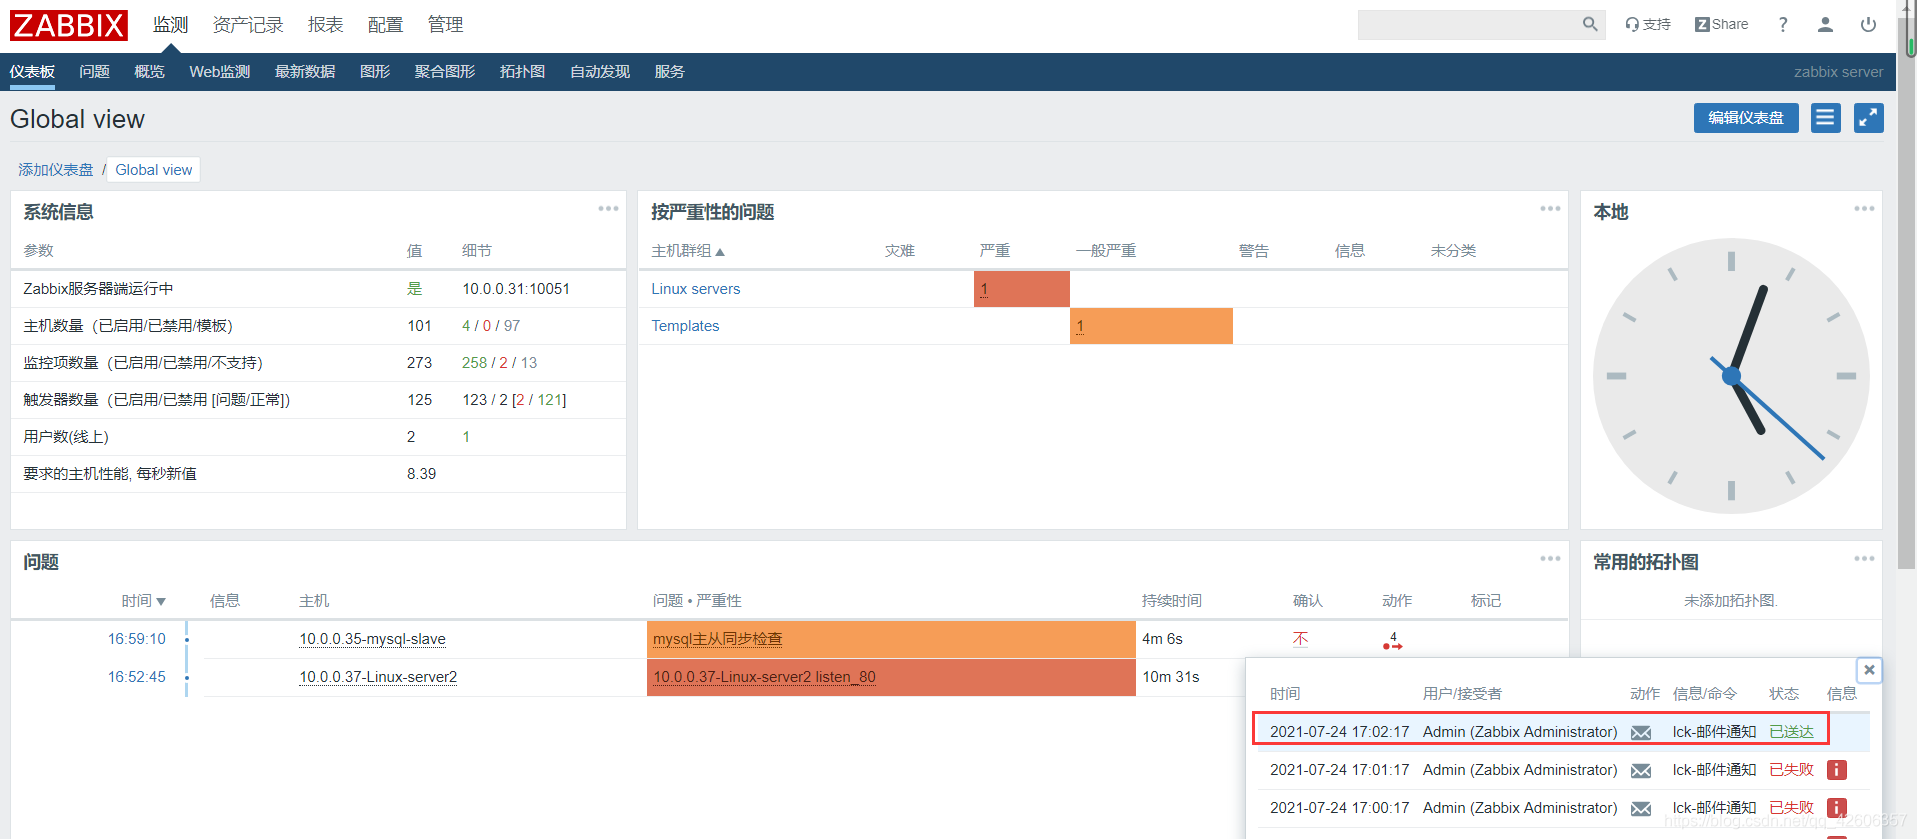Viewport: 1917px width, 839px height.
Task: Select the Graphs submenu tab
Action: coord(375,72)
